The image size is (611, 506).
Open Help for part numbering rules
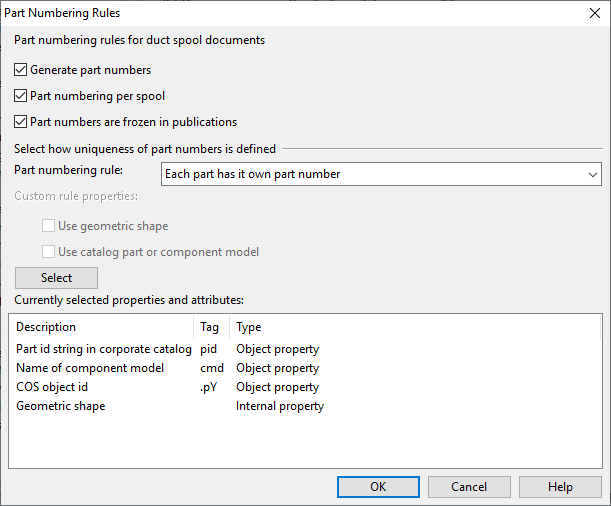click(x=560, y=487)
